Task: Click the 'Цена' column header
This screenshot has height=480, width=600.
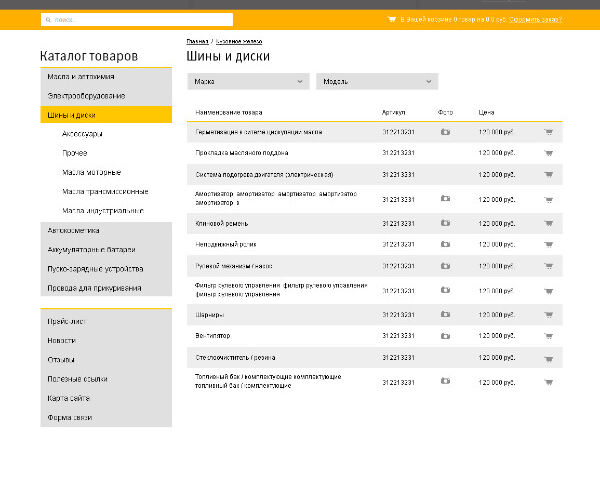Action: coord(486,113)
